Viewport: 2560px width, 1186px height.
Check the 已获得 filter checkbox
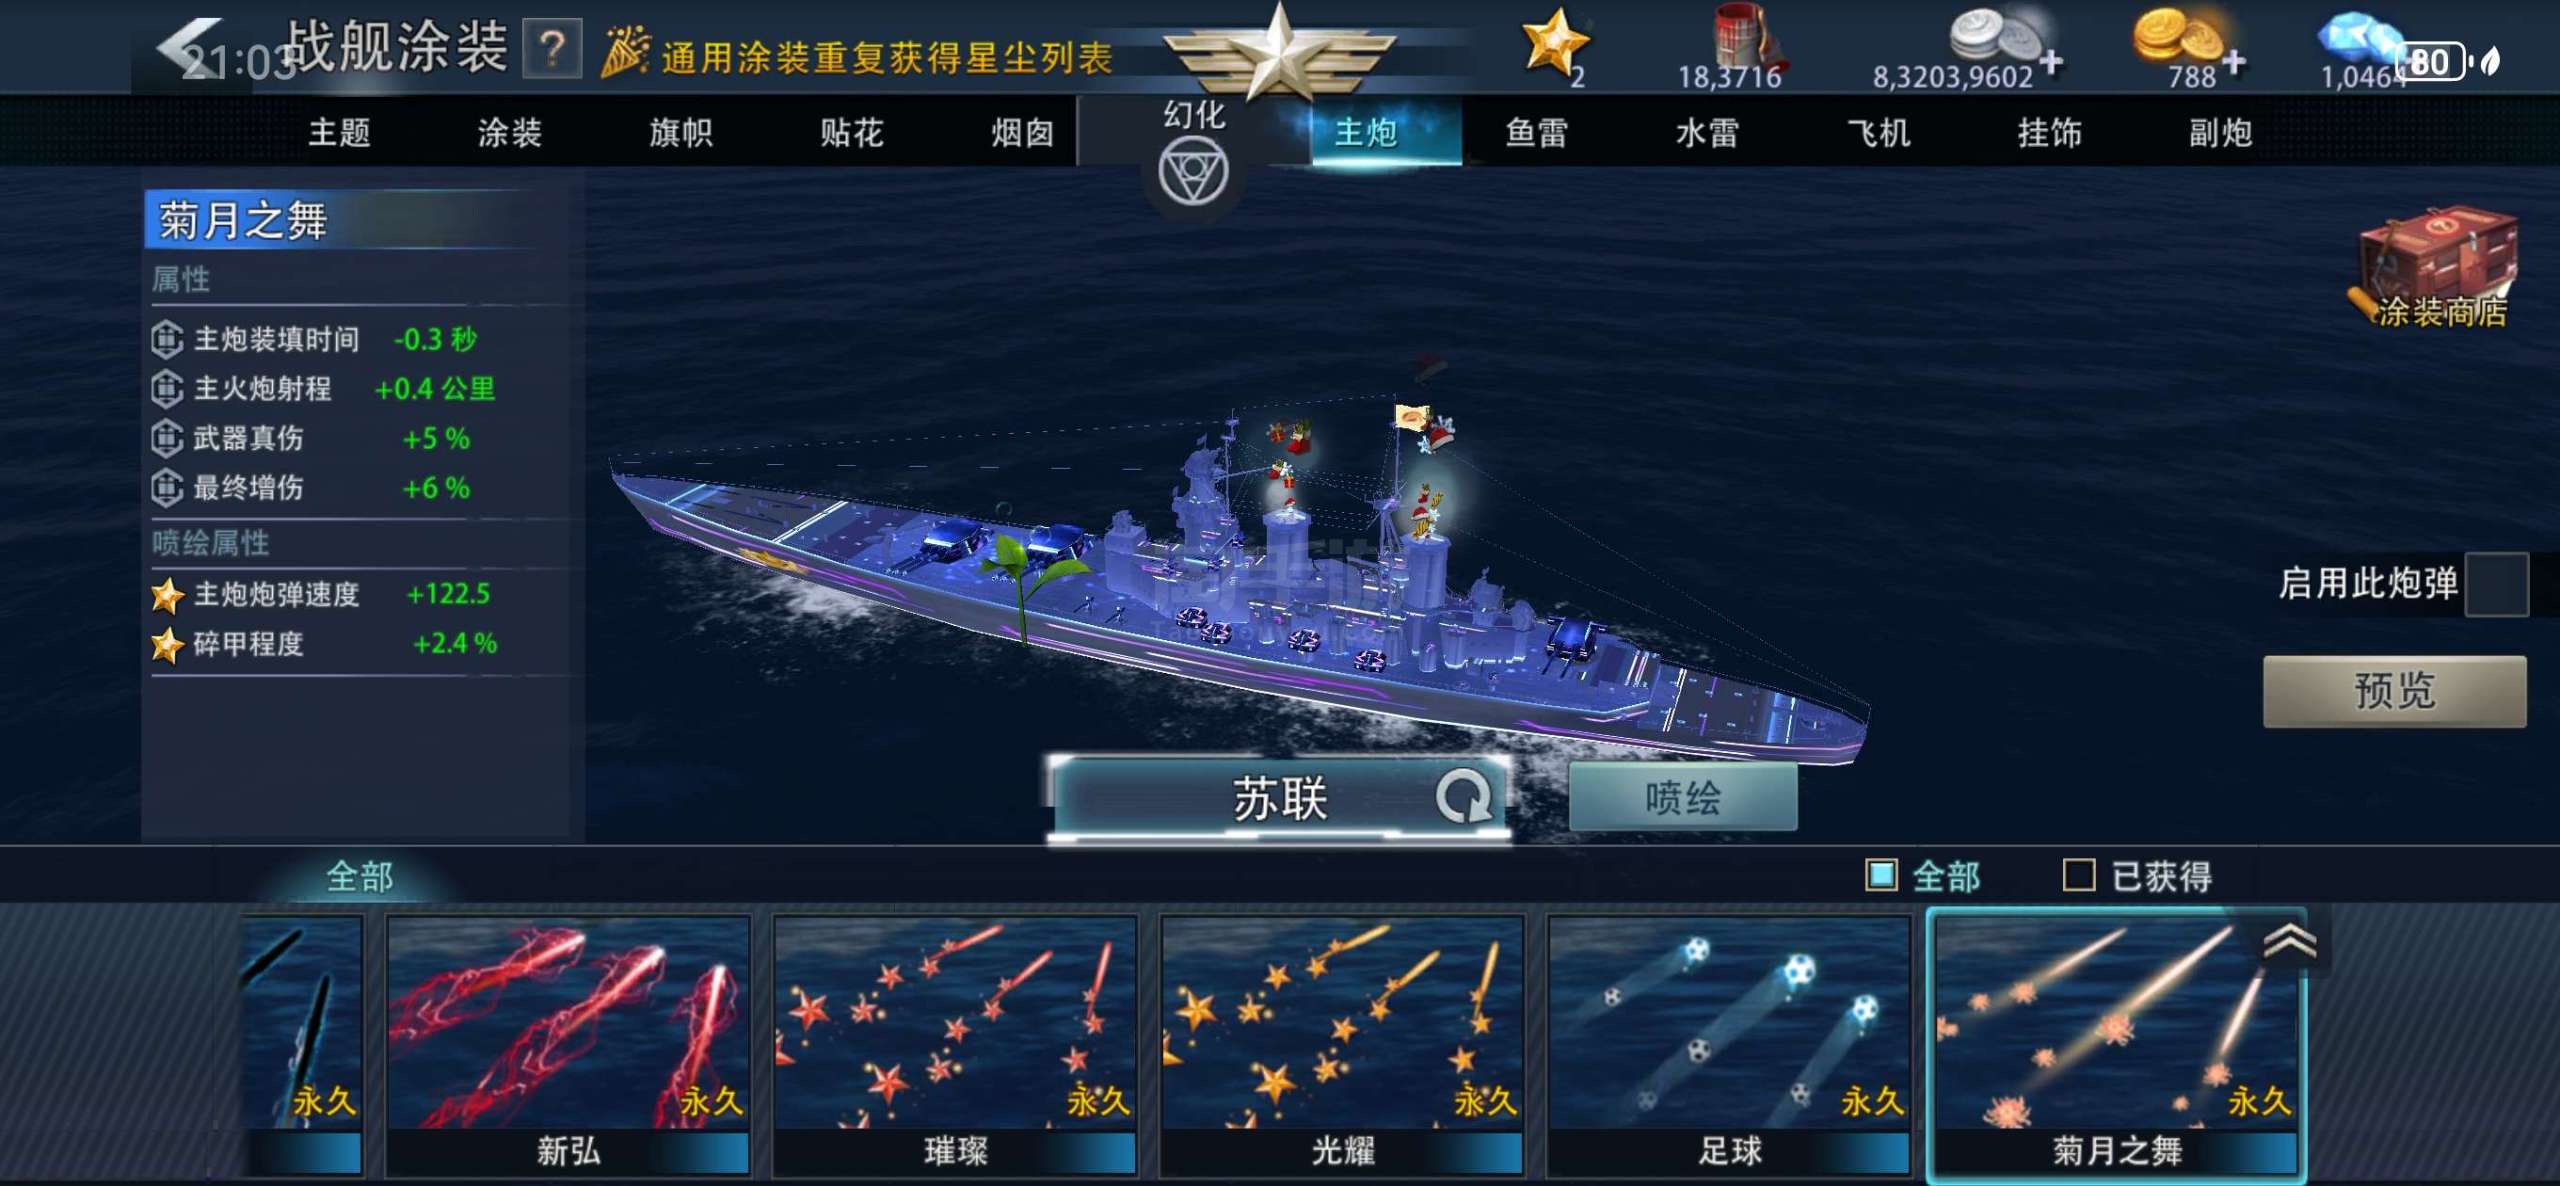tap(2079, 875)
